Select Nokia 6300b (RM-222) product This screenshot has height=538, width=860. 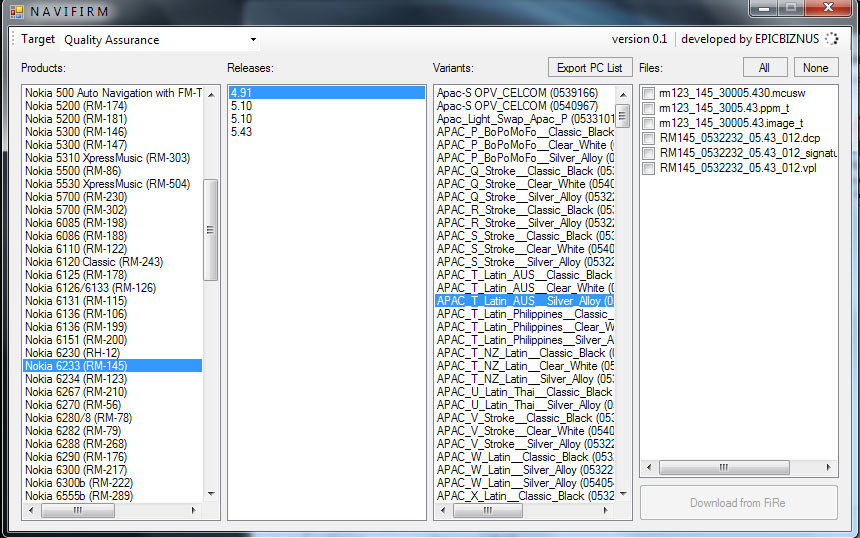tap(112, 483)
